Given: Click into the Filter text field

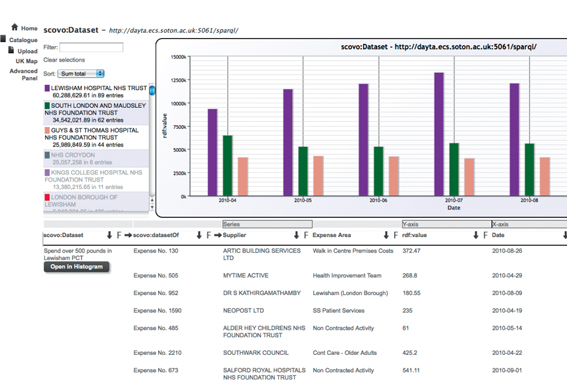Looking at the screenshot, I should 91,47.
